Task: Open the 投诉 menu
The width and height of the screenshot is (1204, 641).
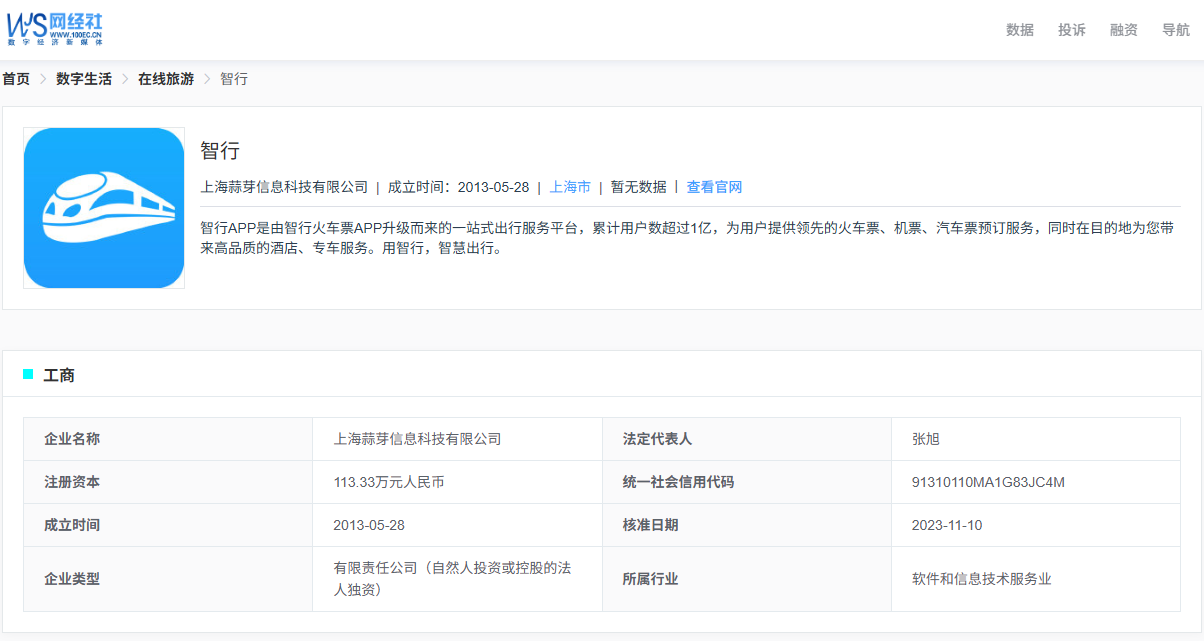Action: click(x=1072, y=30)
